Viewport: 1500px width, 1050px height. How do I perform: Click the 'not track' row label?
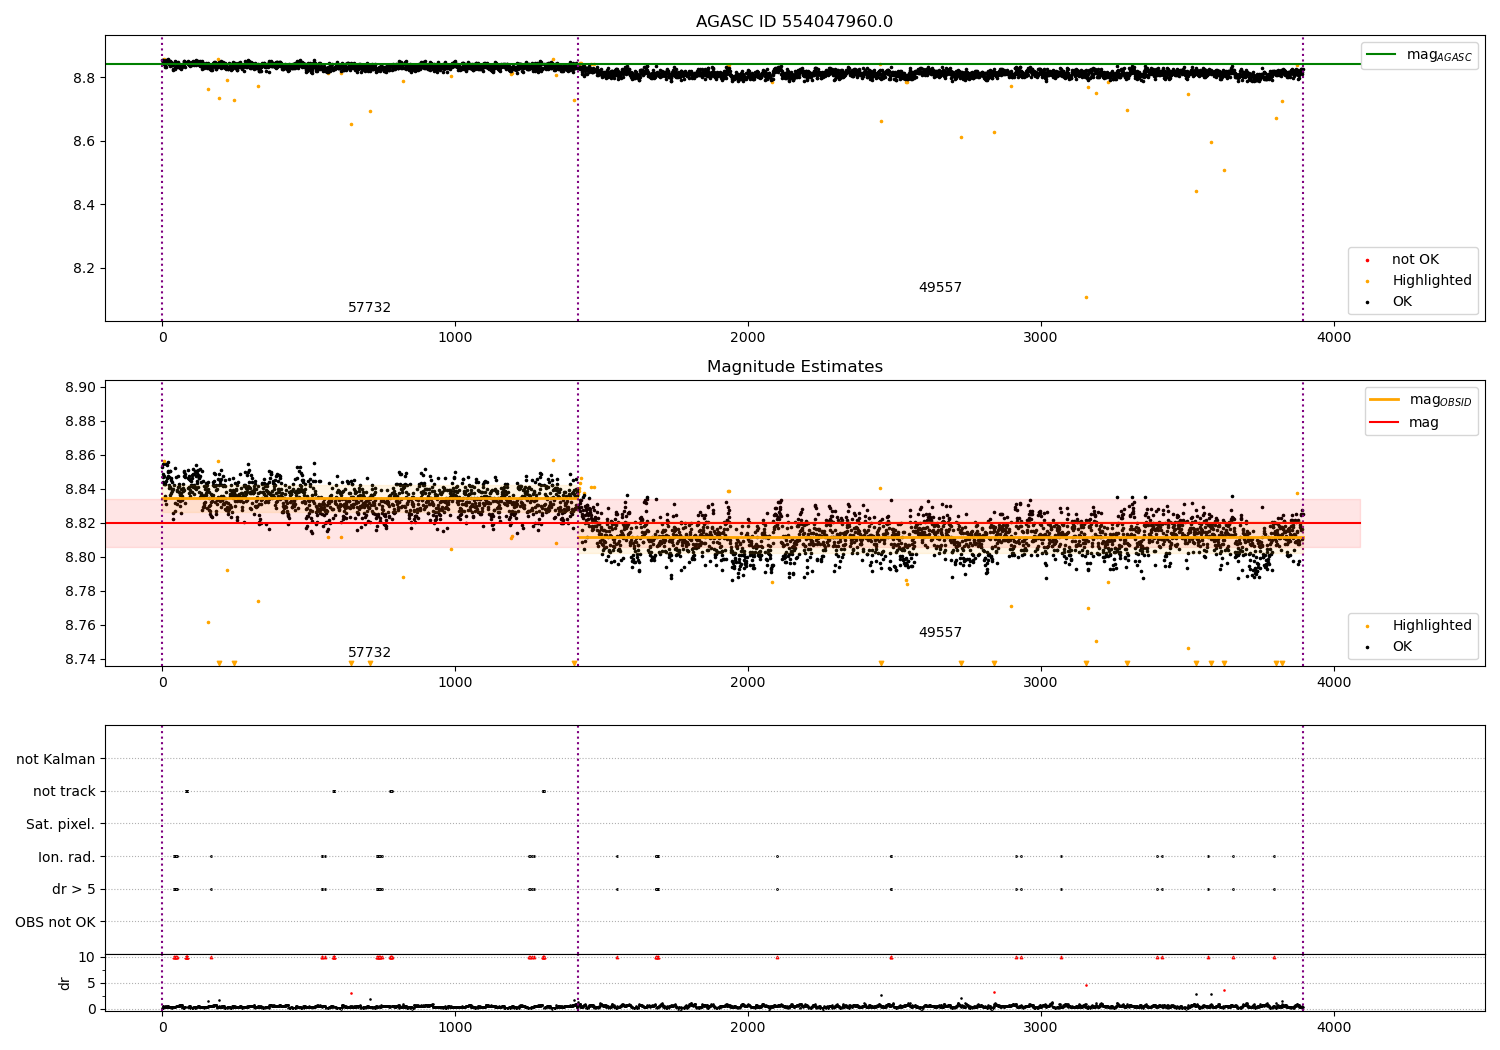(x=64, y=791)
